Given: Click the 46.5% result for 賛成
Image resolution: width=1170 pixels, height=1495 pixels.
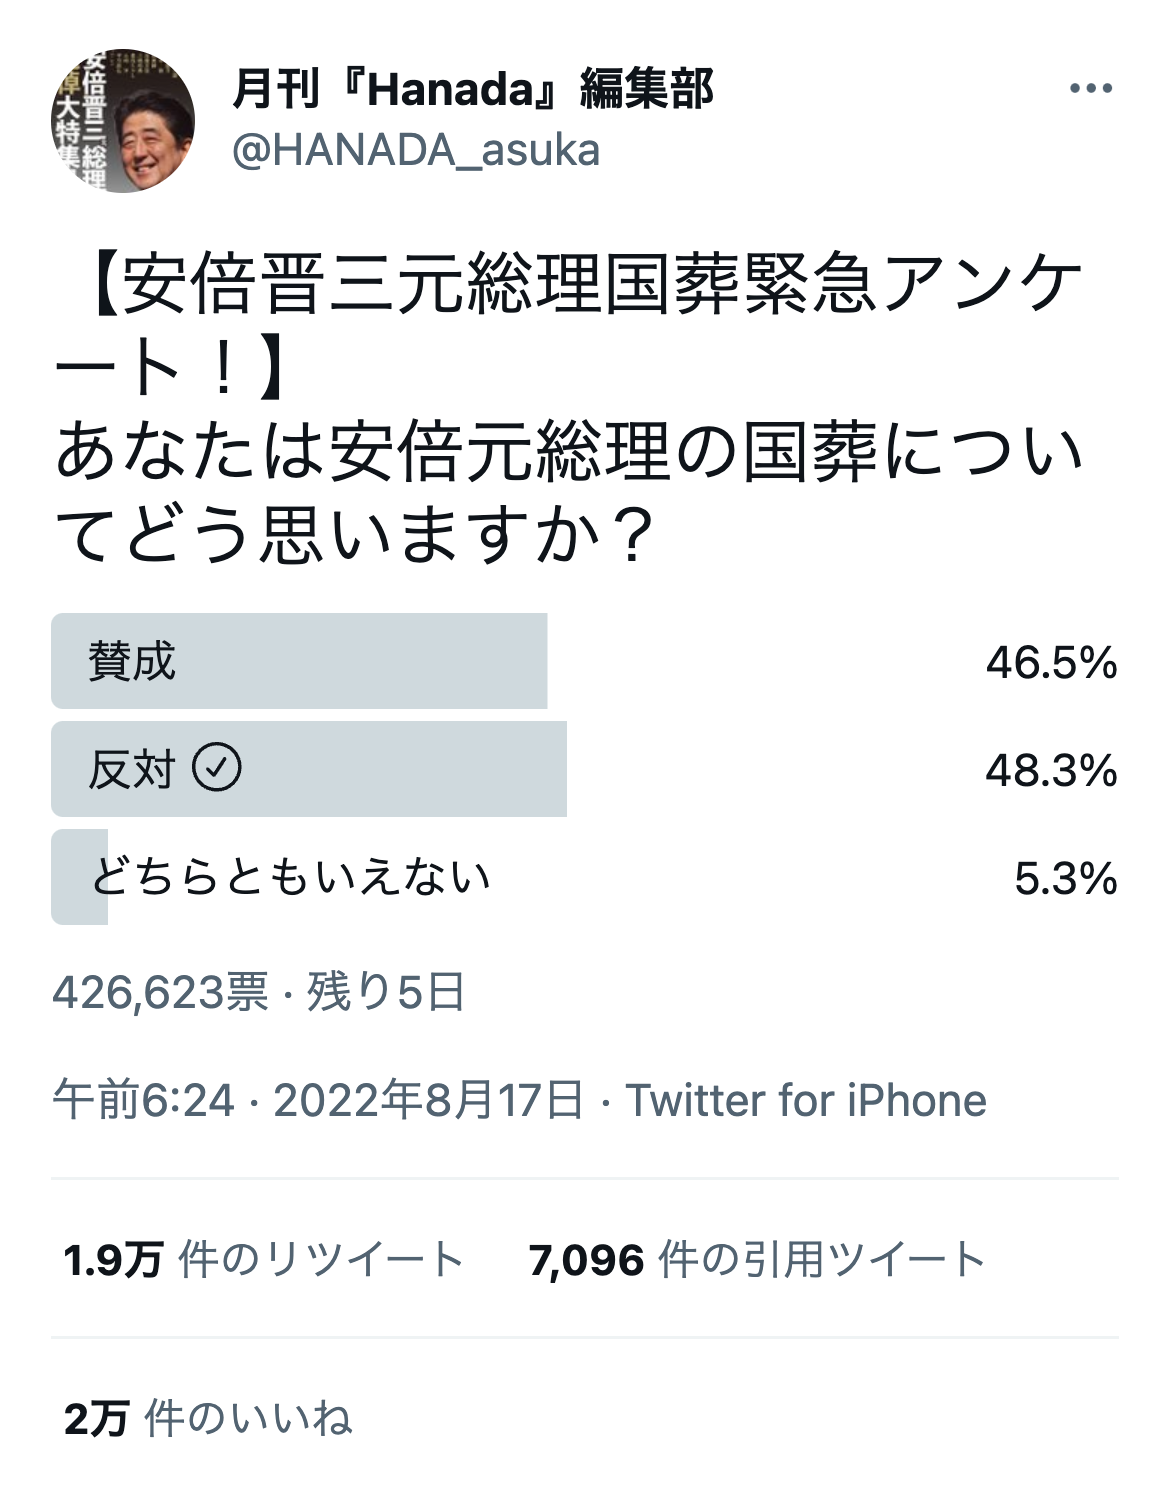Looking at the screenshot, I should [1051, 662].
